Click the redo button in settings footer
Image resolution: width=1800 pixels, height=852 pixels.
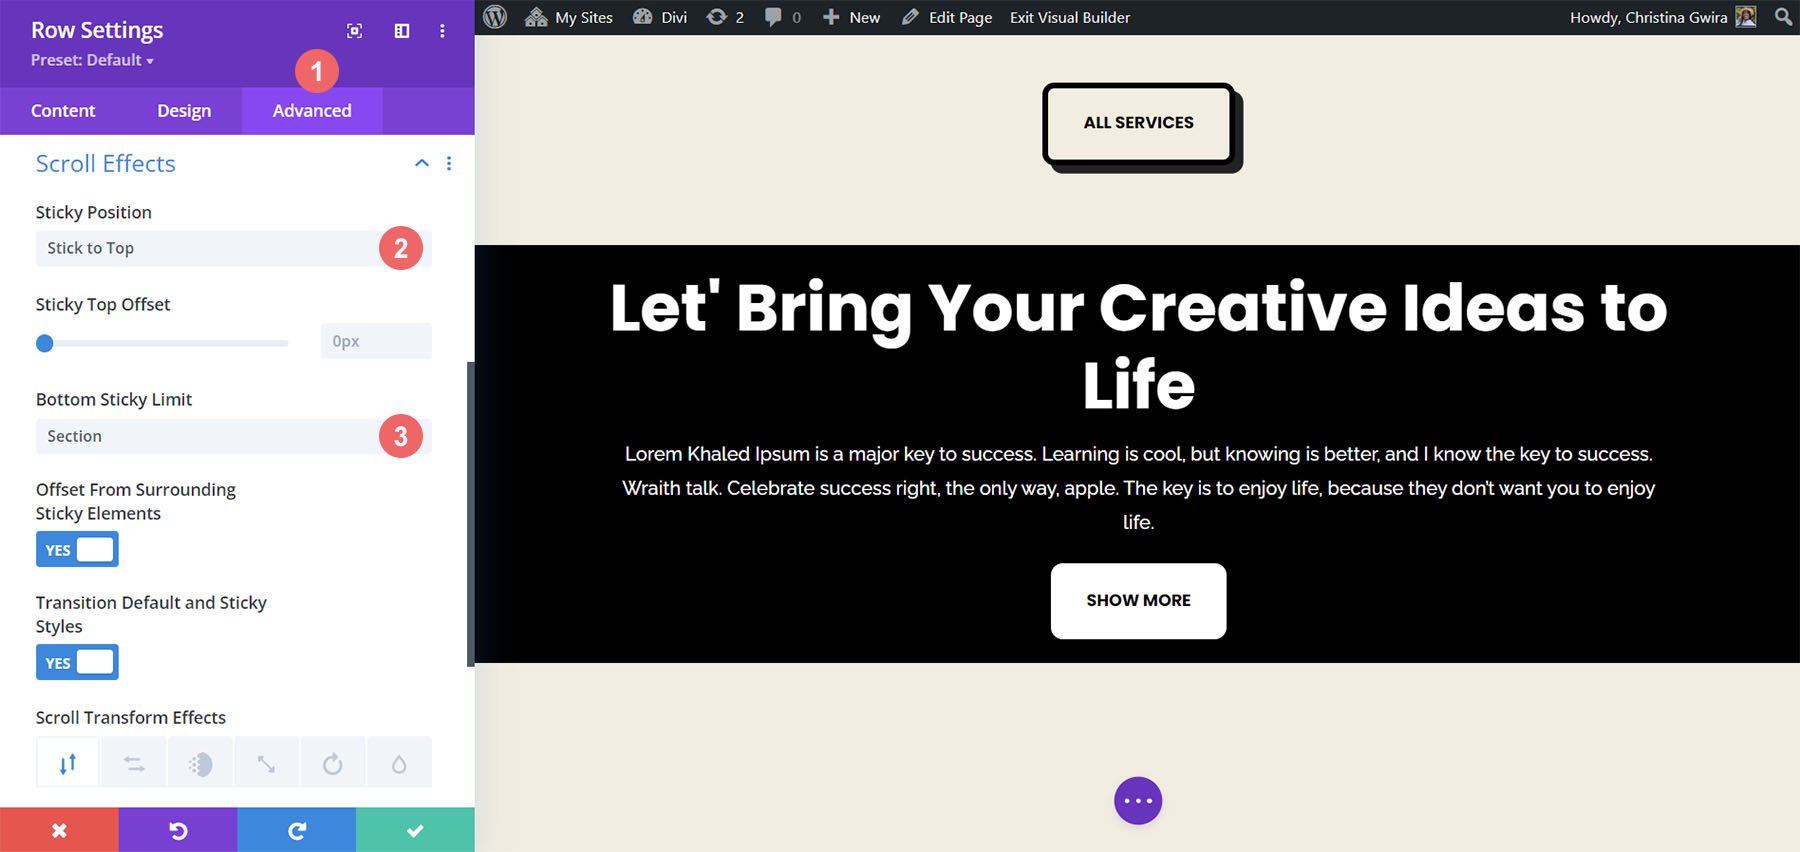[x=296, y=830]
